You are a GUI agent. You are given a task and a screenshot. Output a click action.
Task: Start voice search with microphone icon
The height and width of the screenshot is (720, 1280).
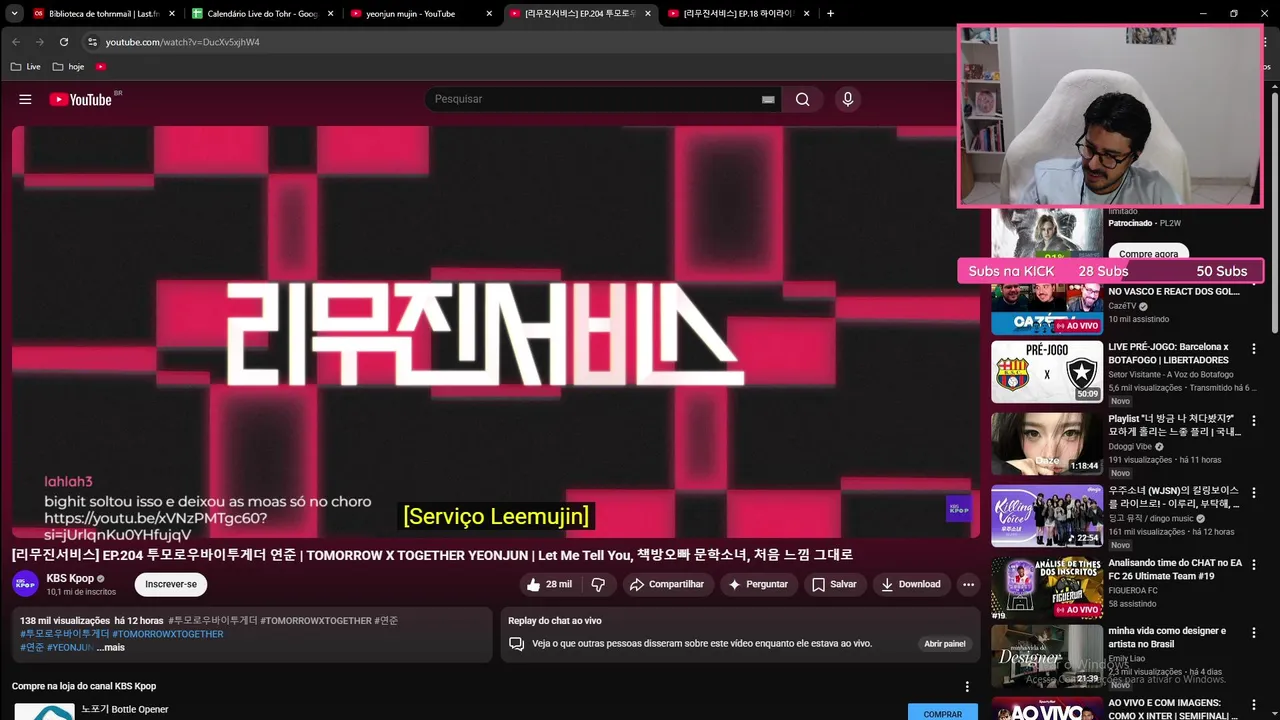[848, 99]
